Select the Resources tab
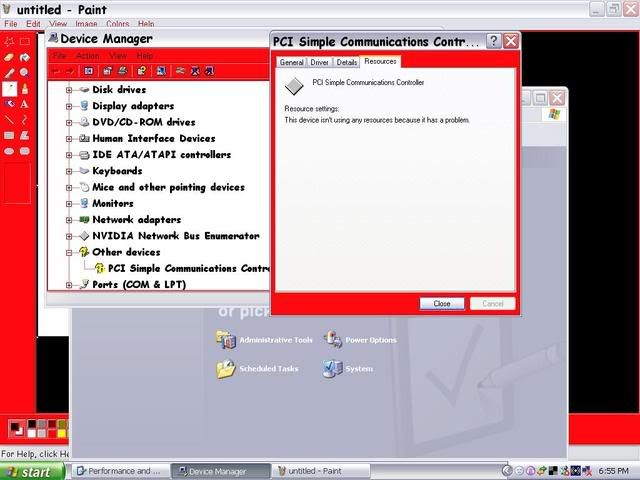640x480 pixels. tap(380, 61)
